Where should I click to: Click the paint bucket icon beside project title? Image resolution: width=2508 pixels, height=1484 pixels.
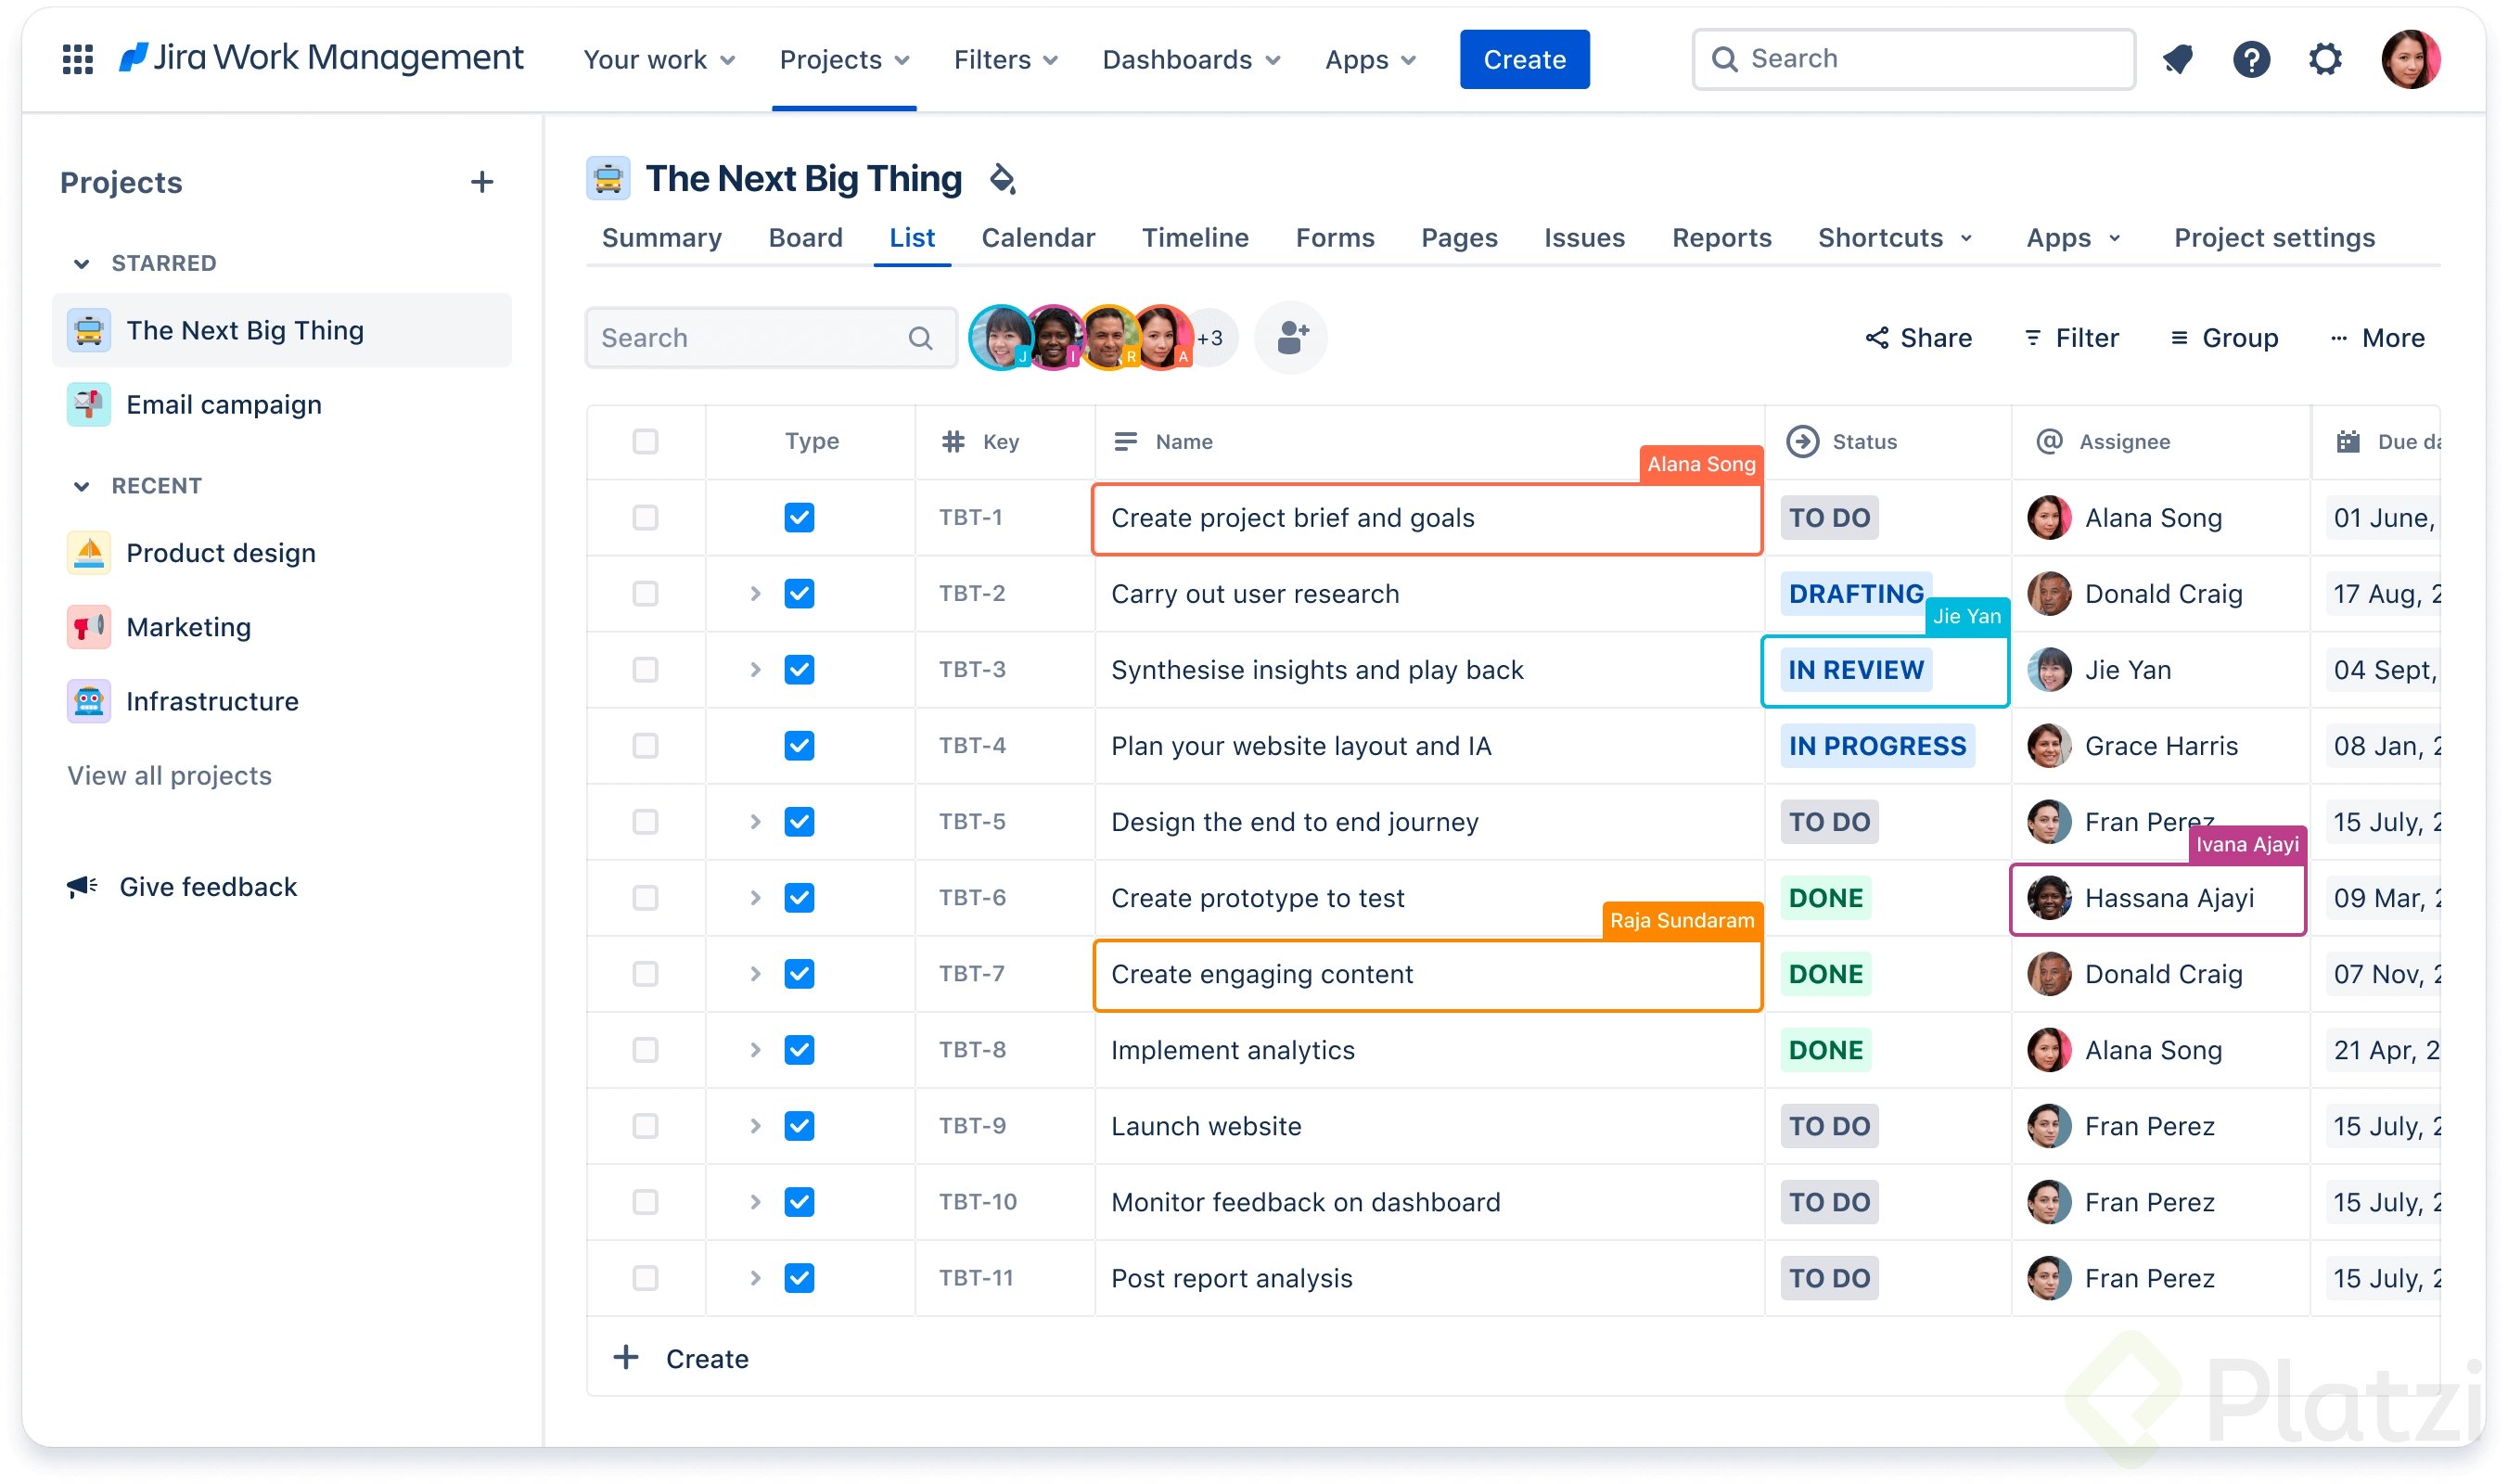click(1002, 179)
